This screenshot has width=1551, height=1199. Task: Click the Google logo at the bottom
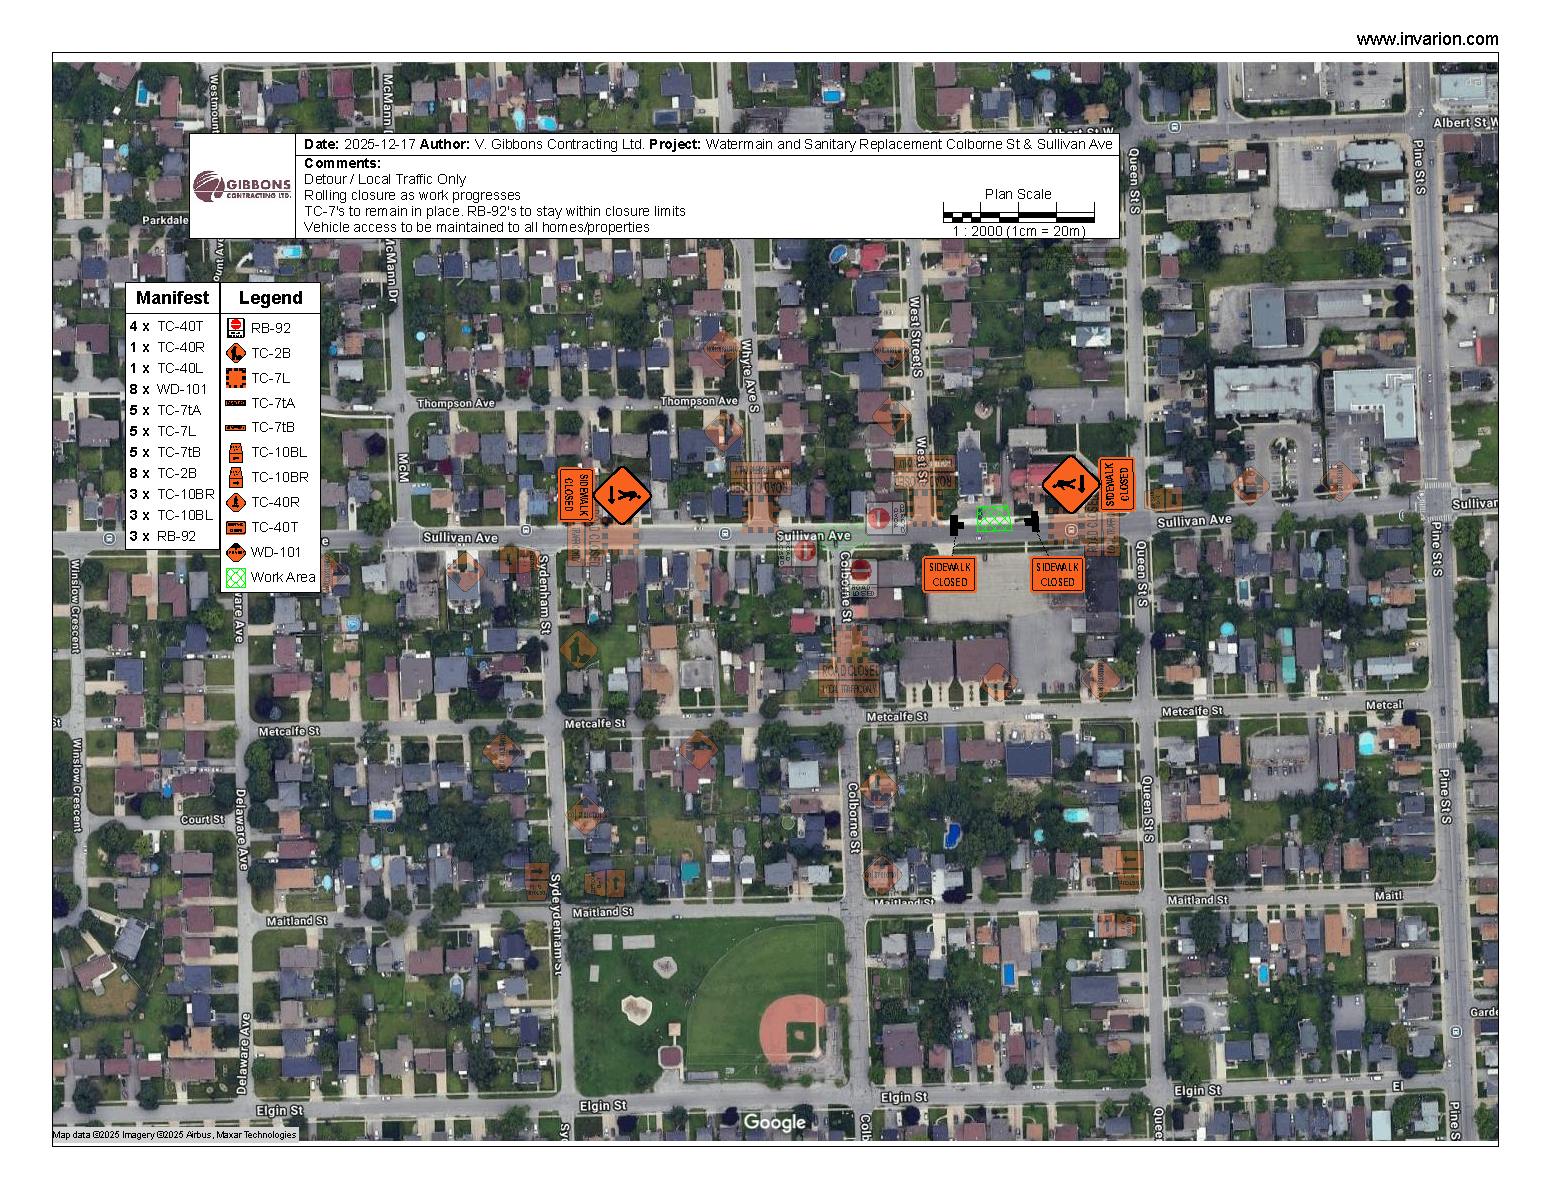777,1122
